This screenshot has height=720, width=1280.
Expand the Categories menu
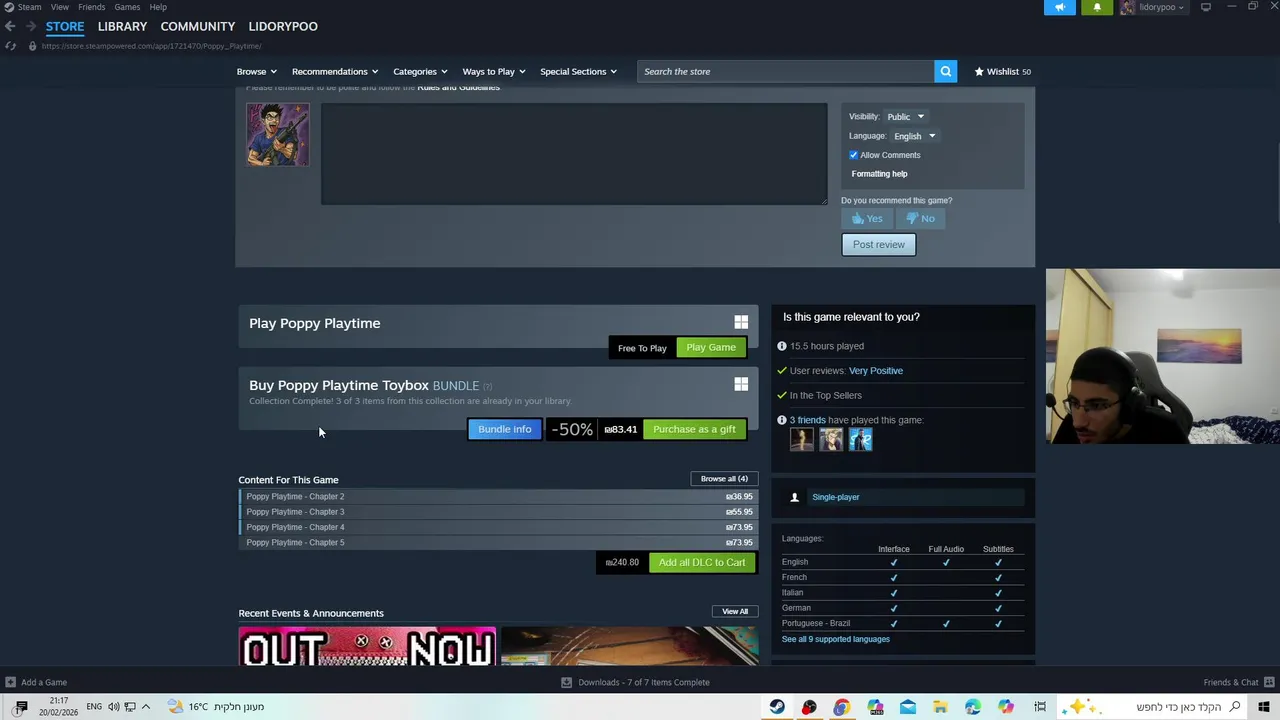(420, 71)
